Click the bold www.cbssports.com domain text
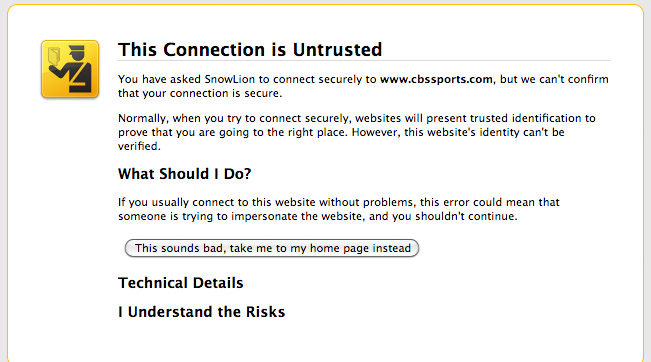This screenshot has width=651, height=362. (x=436, y=79)
